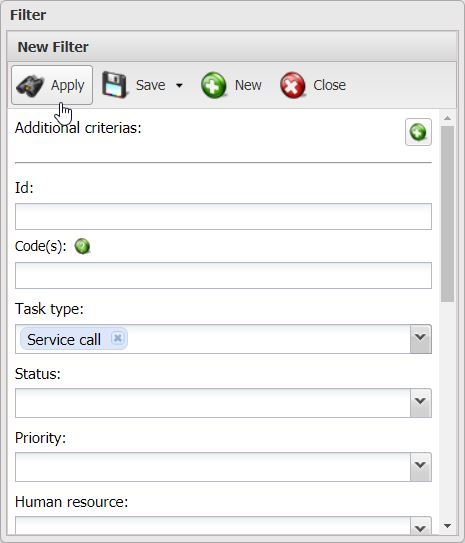
Task: Click the New Filter panel header
Action: click(x=231, y=47)
